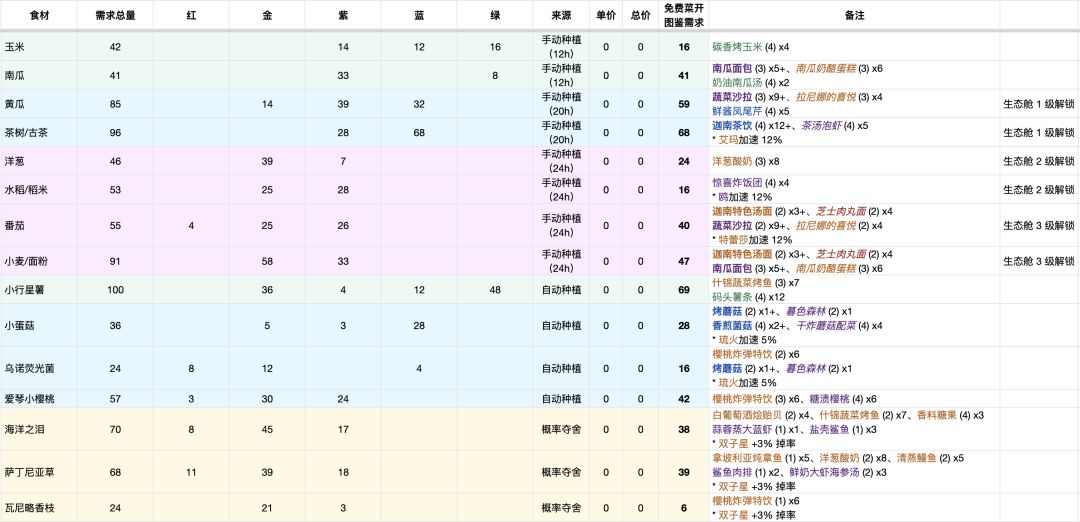Select the 自动种植 cell in 小蛋菇 row
Image resolution: width=1080 pixels, height=522 pixels.
tap(561, 325)
